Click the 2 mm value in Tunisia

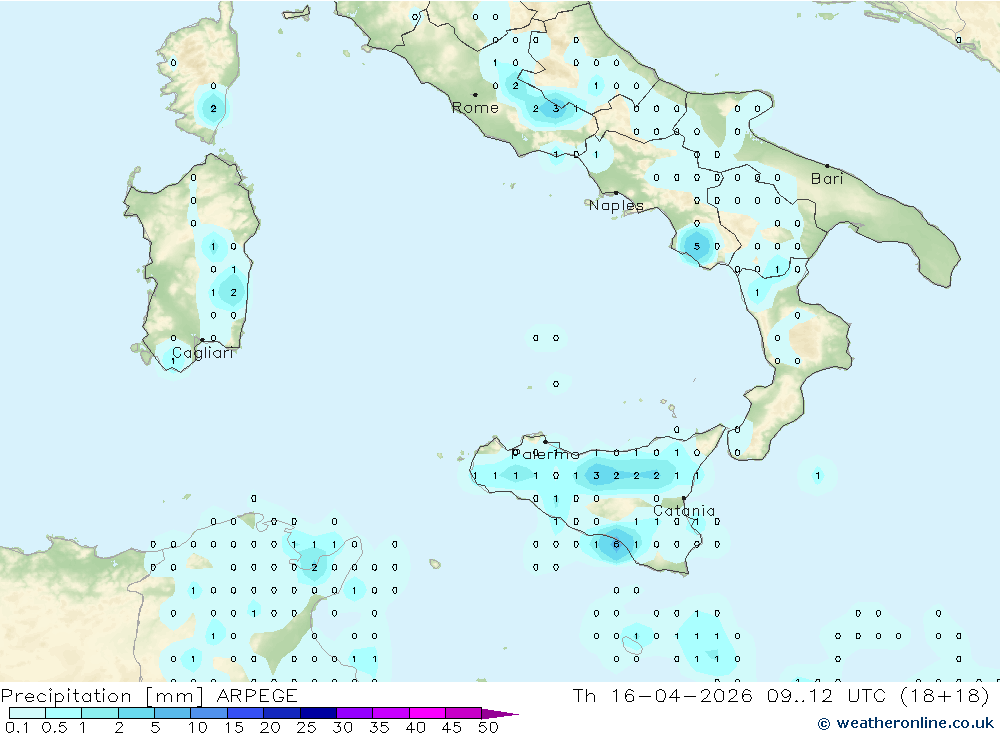tap(314, 567)
